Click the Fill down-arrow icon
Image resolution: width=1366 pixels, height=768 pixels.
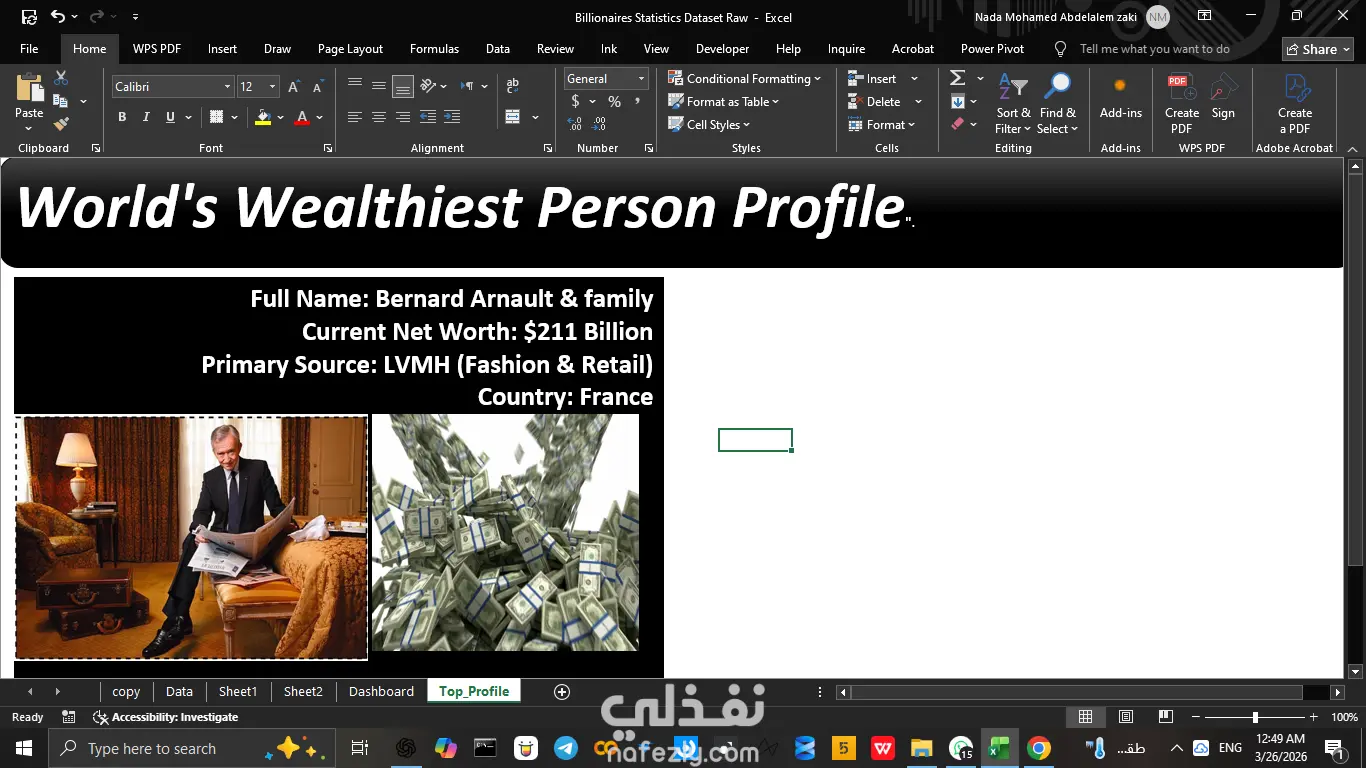pos(957,102)
